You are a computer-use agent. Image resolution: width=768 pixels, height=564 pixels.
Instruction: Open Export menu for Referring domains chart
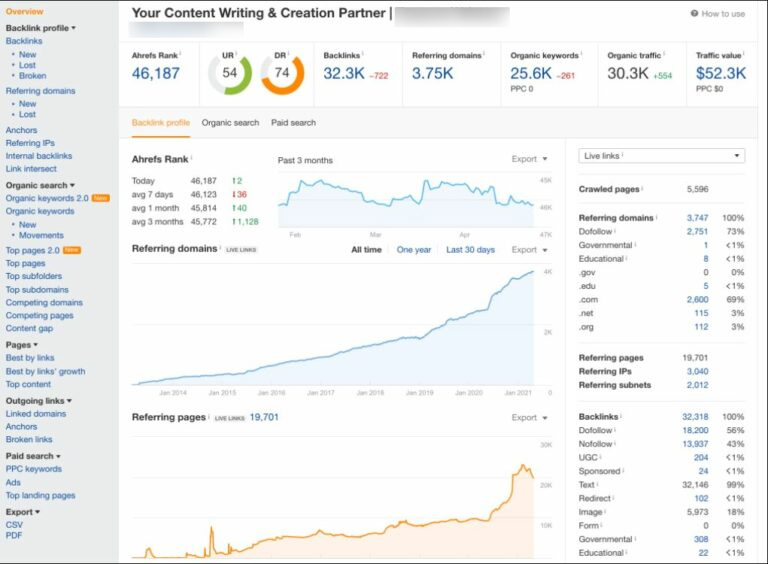pos(529,250)
